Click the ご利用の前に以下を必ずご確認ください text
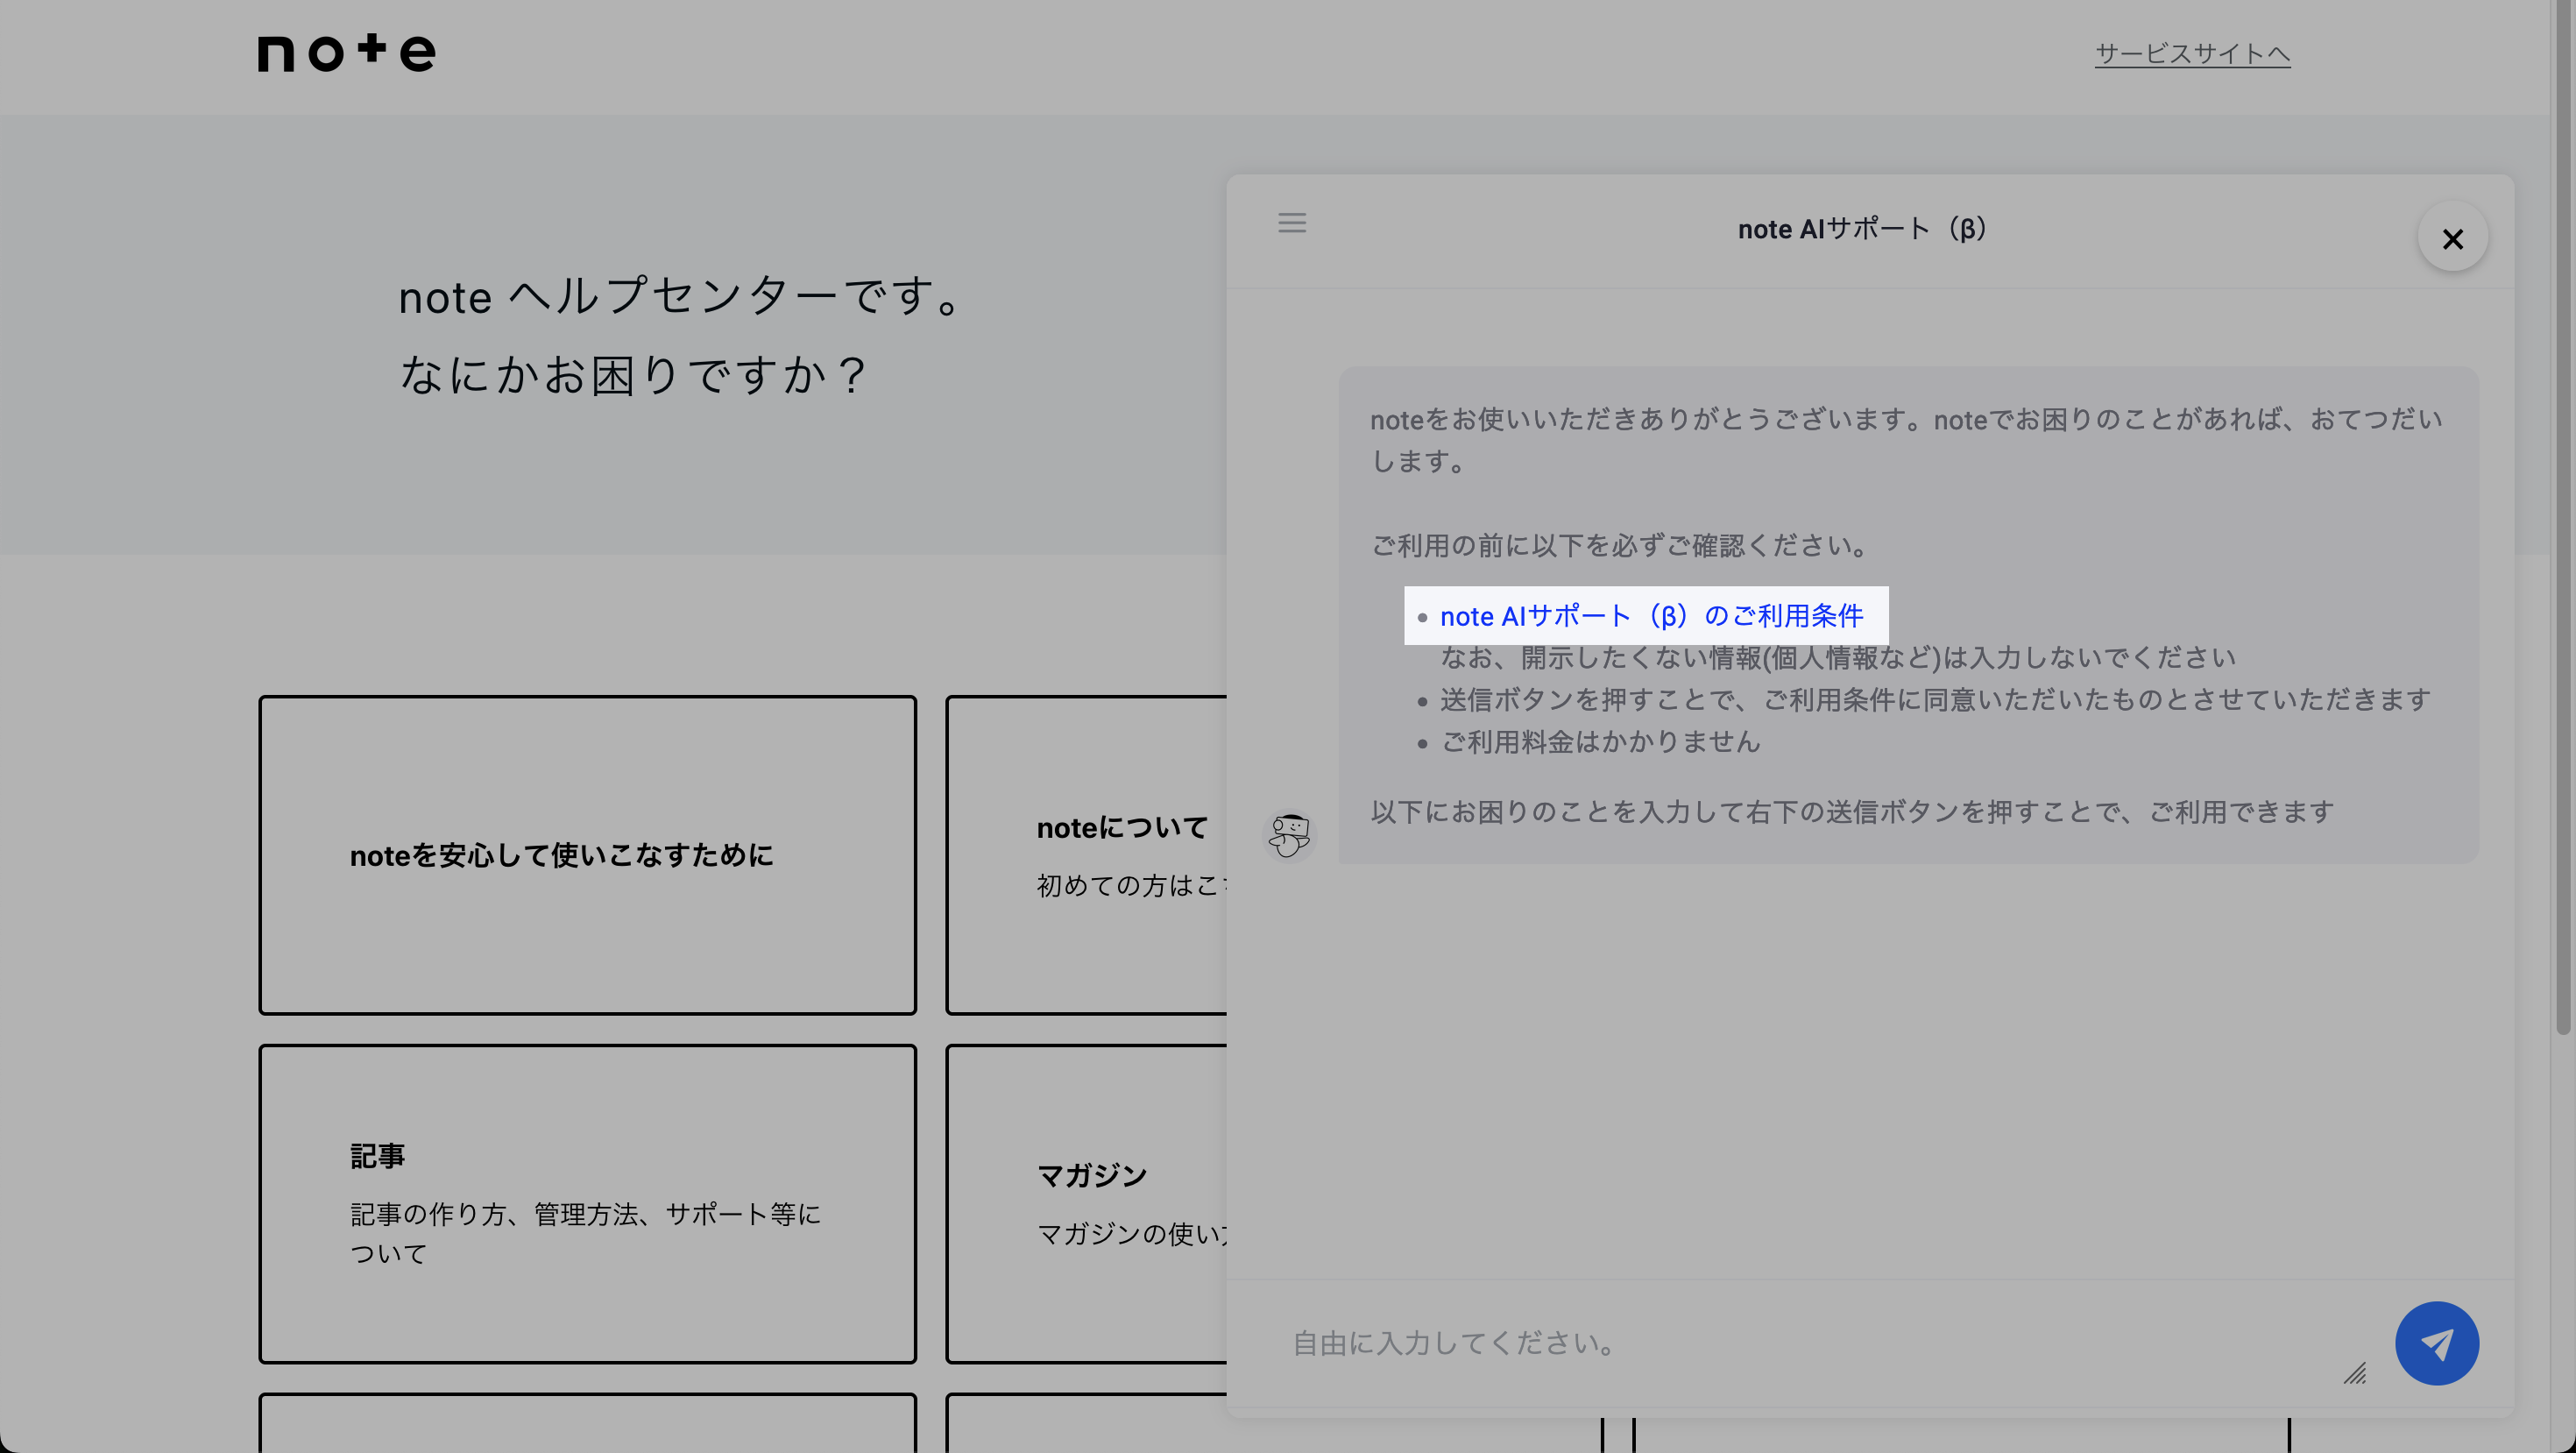The height and width of the screenshot is (1453, 2576). 1619,546
